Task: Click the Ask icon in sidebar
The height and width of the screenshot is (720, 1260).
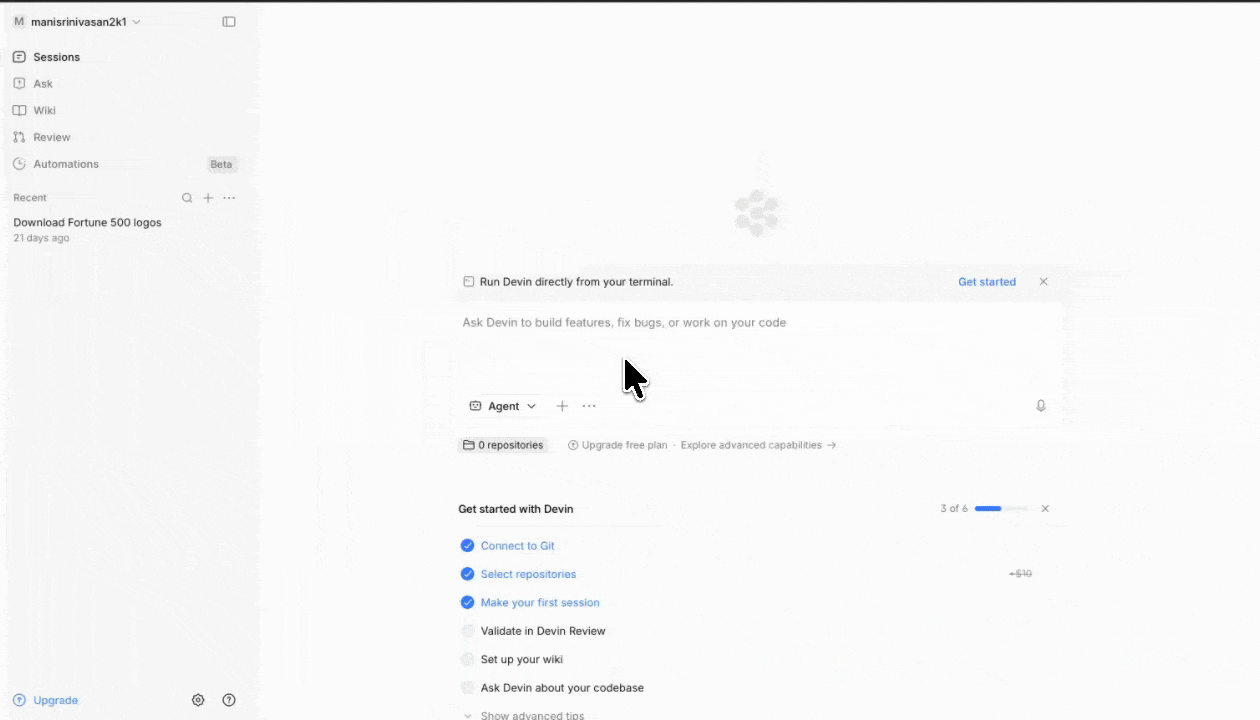Action: pos(19,84)
